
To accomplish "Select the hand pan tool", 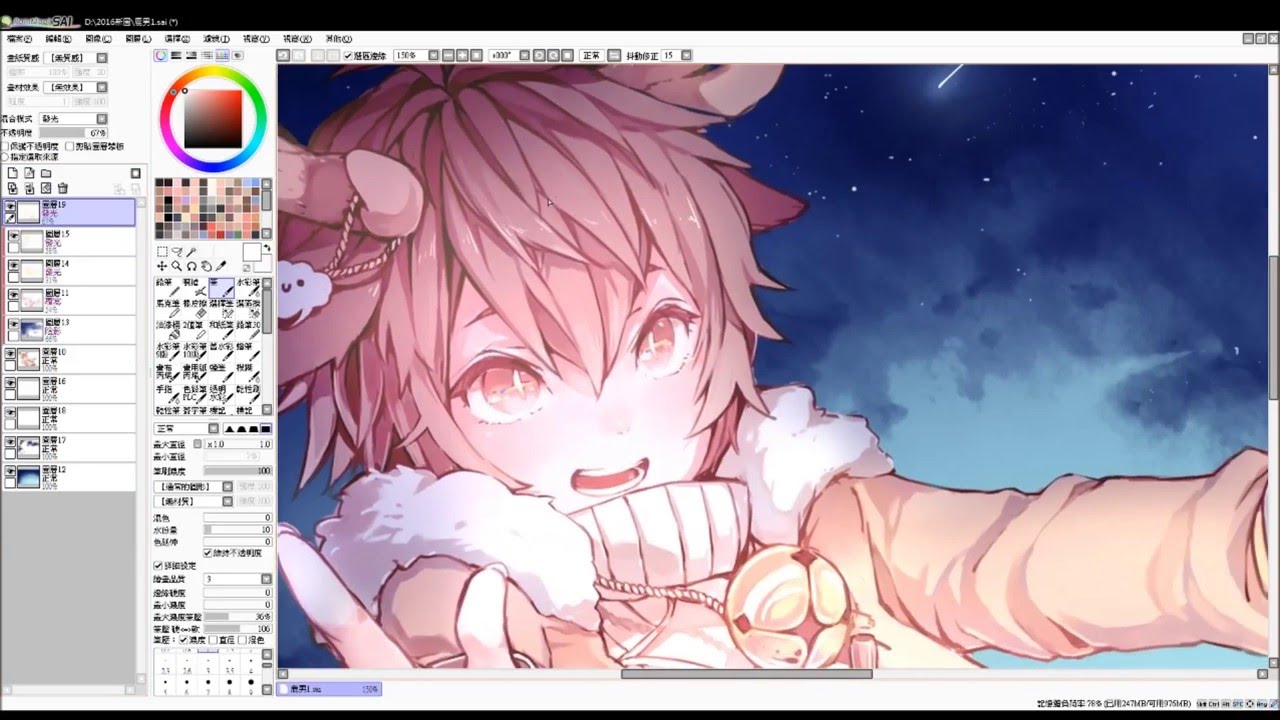I will pyautogui.click(x=207, y=266).
